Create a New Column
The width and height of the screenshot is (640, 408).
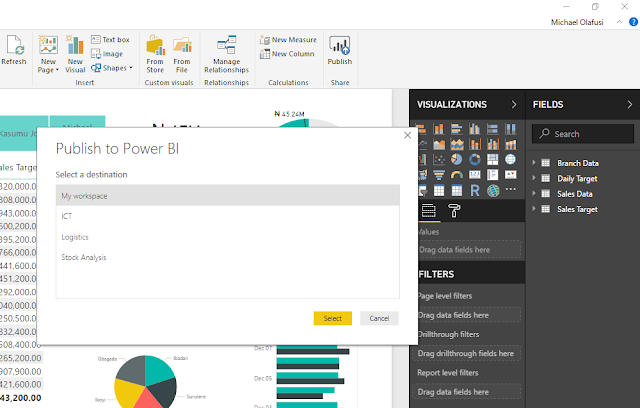click(287, 54)
